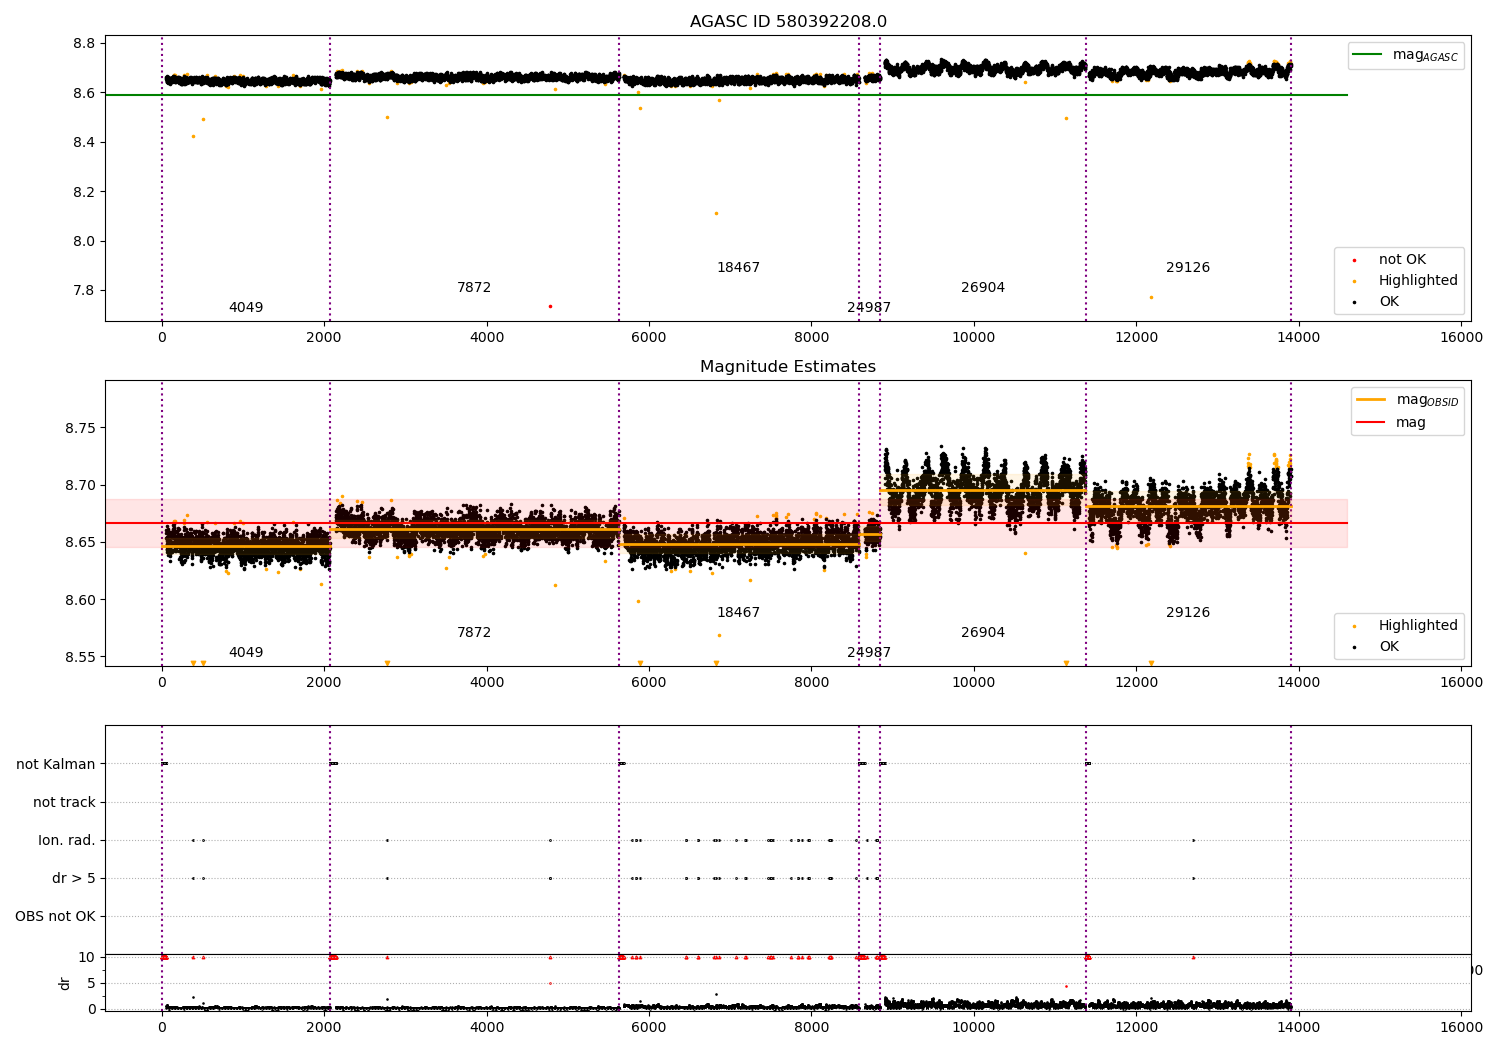The height and width of the screenshot is (1050, 1500).
Task: Click the dr axis tick label 5
Action: tap(91, 983)
